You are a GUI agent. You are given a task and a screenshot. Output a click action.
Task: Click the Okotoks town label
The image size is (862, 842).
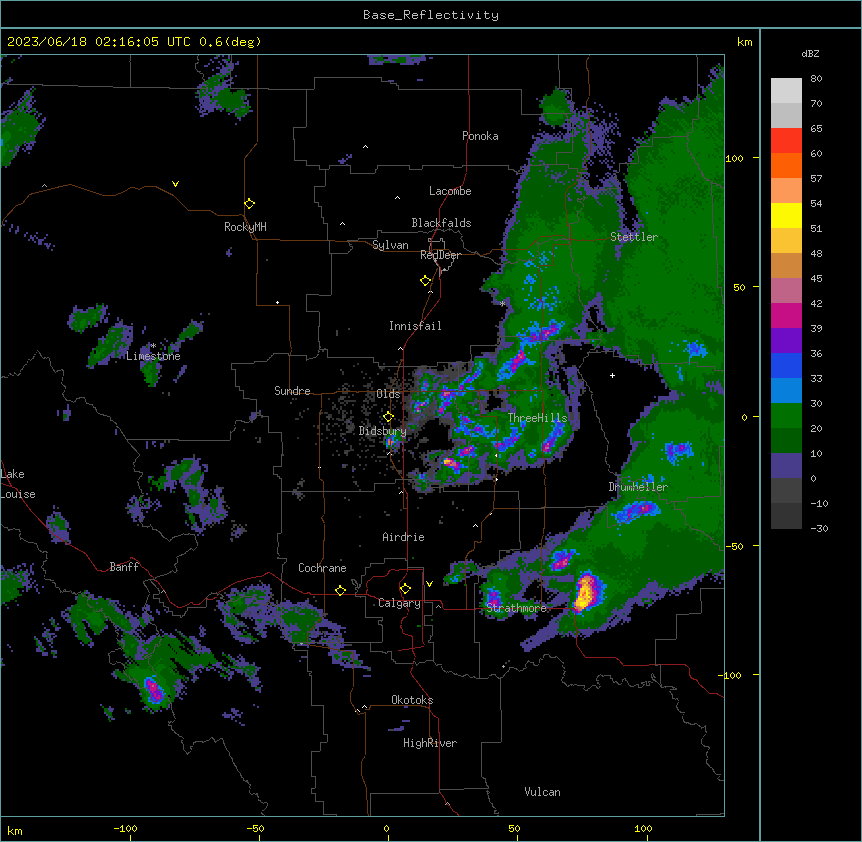tap(412, 700)
